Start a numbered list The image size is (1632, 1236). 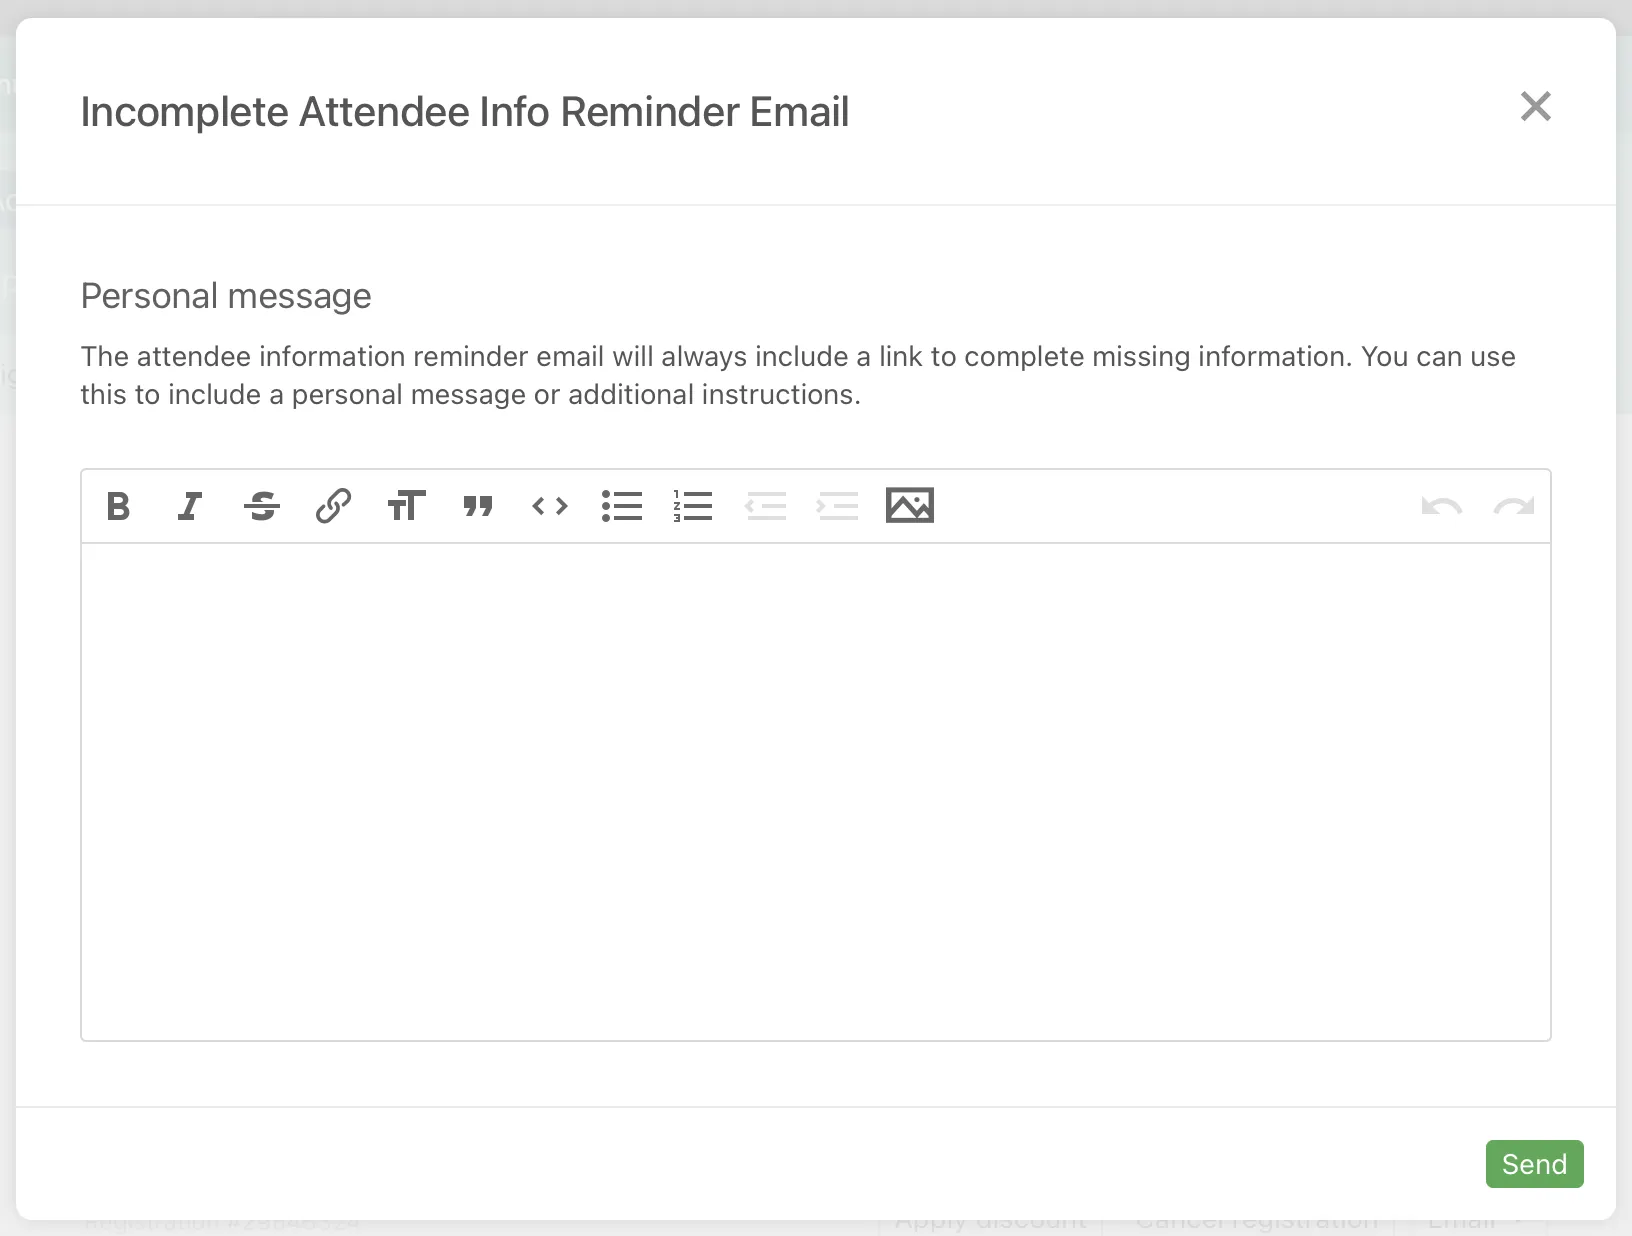(693, 506)
